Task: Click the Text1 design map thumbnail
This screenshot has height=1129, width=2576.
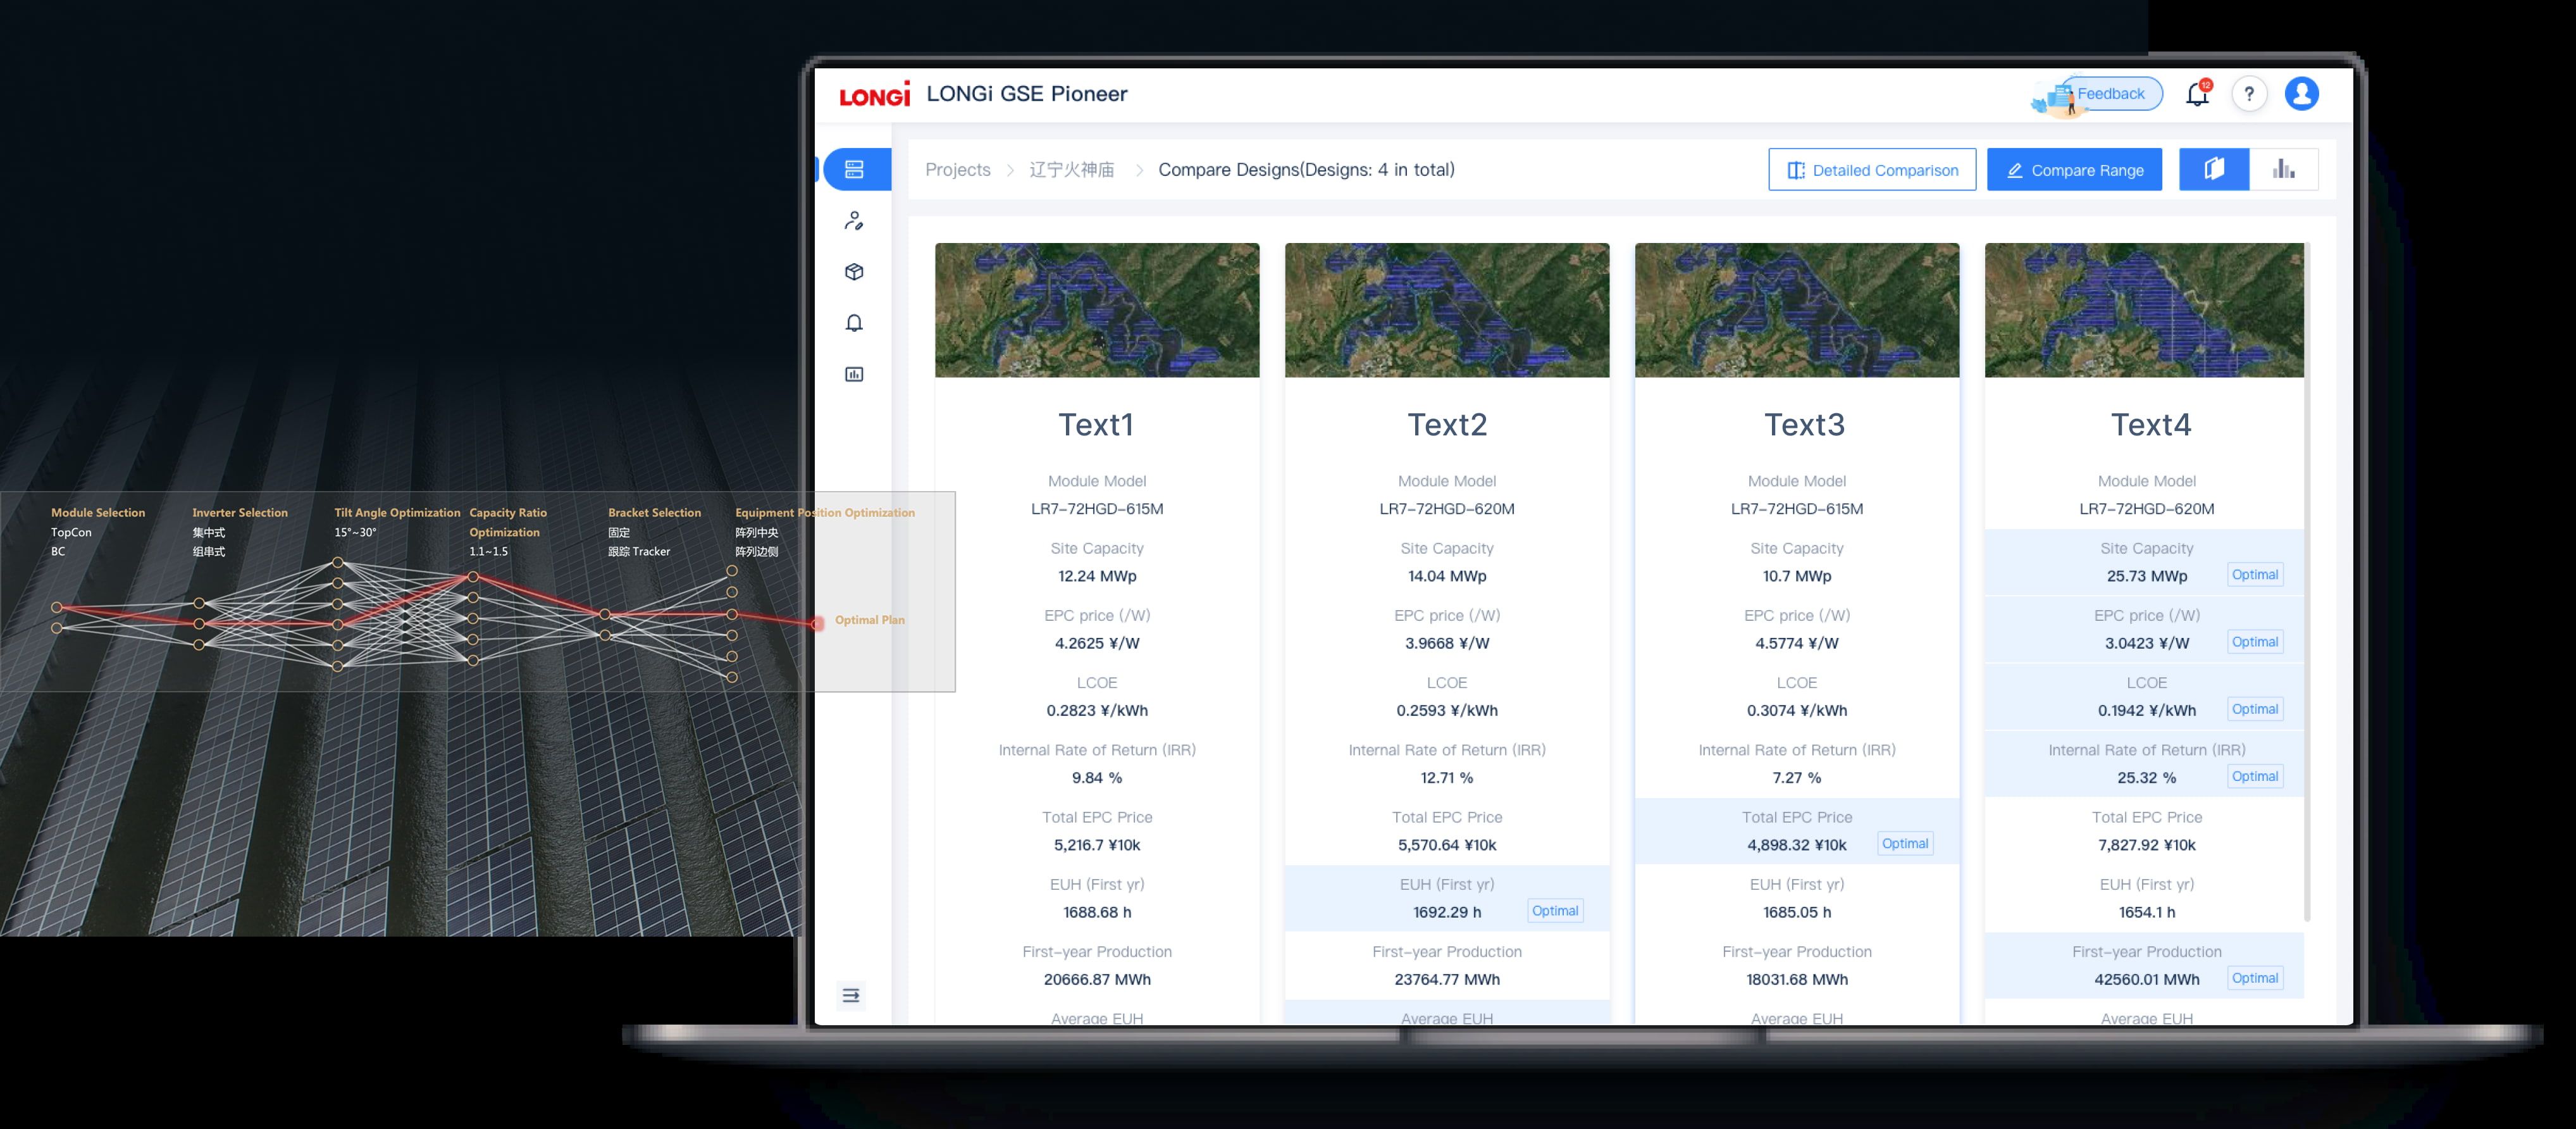Action: coord(1097,310)
